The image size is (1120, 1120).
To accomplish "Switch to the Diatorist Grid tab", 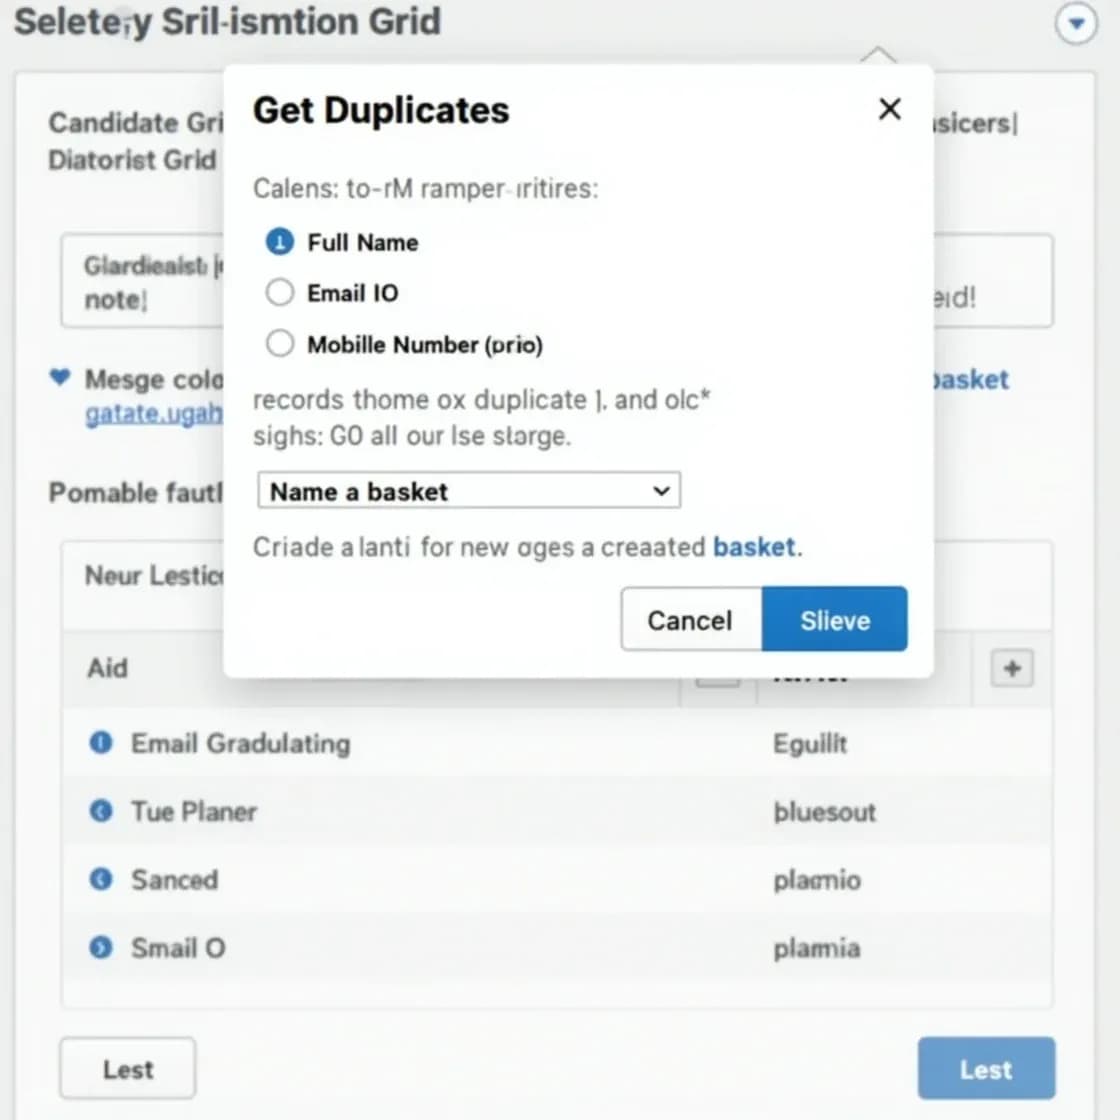I will tap(131, 160).
